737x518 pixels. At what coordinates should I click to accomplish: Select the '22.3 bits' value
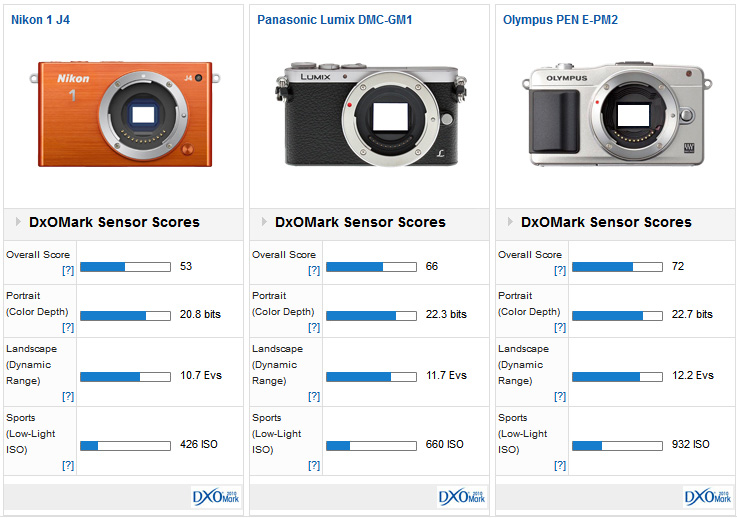click(x=446, y=314)
